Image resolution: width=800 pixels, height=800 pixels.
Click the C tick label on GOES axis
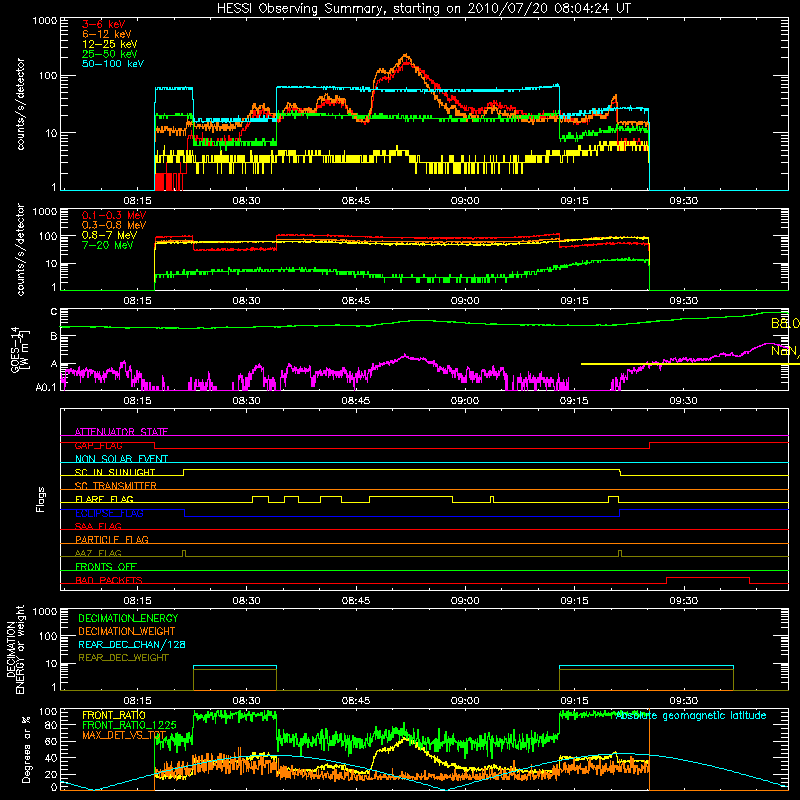pos(54,312)
